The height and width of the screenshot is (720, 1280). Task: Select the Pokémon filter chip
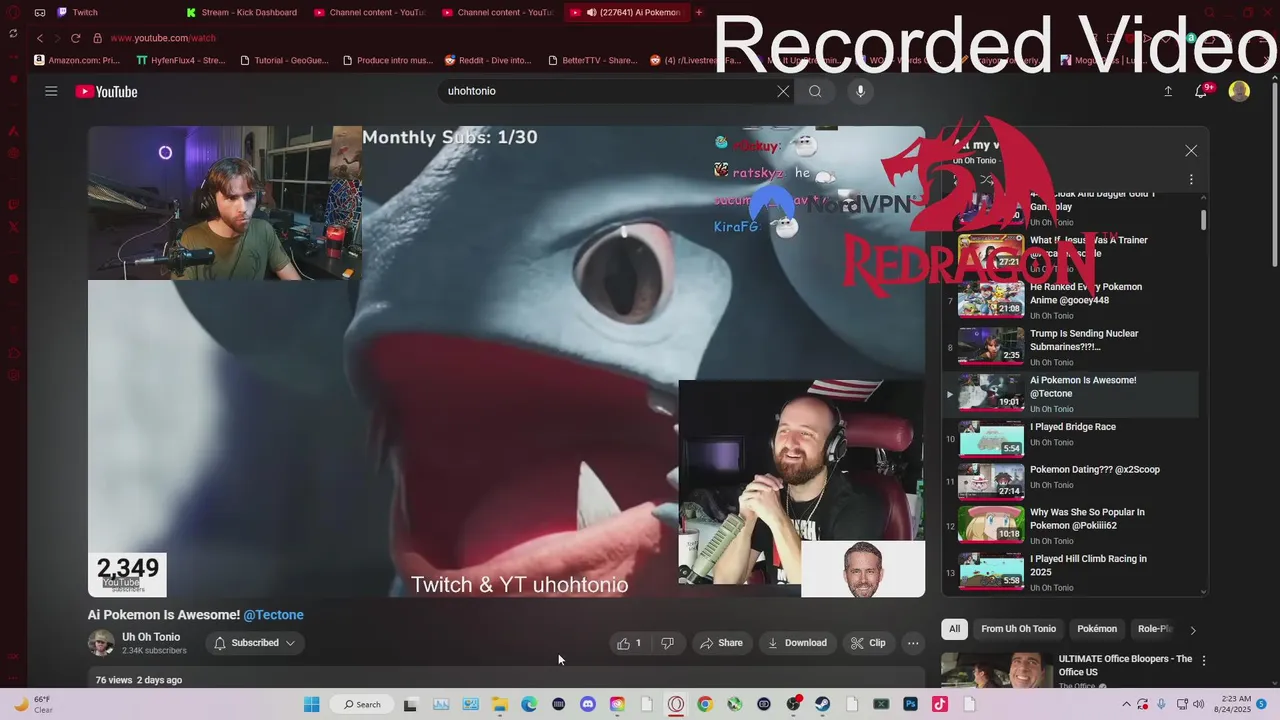pos(1097,629)
